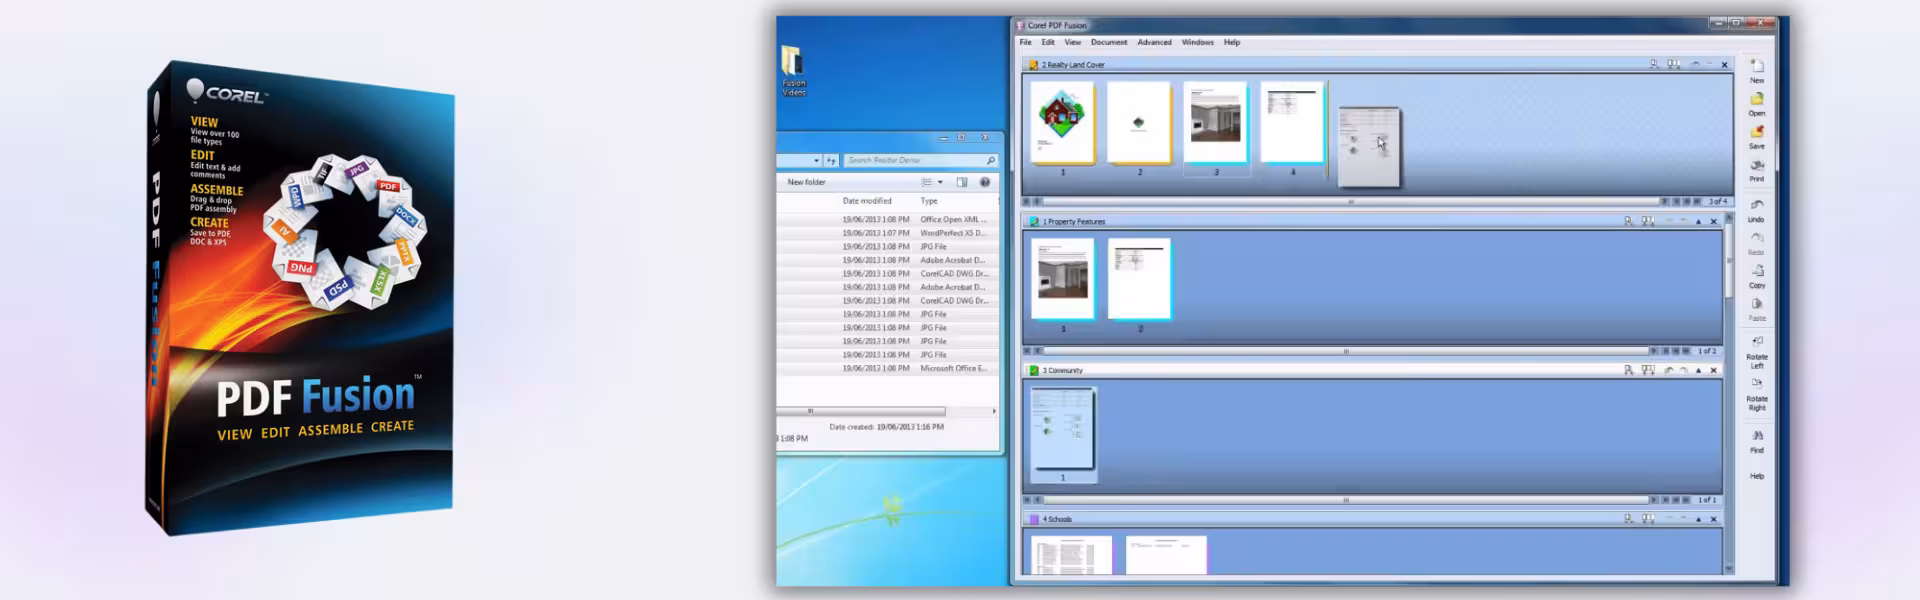The height and width of the screenshot is (600, 1920).
Task: Sort by Date modified column in Explorer
Action: 867,201
